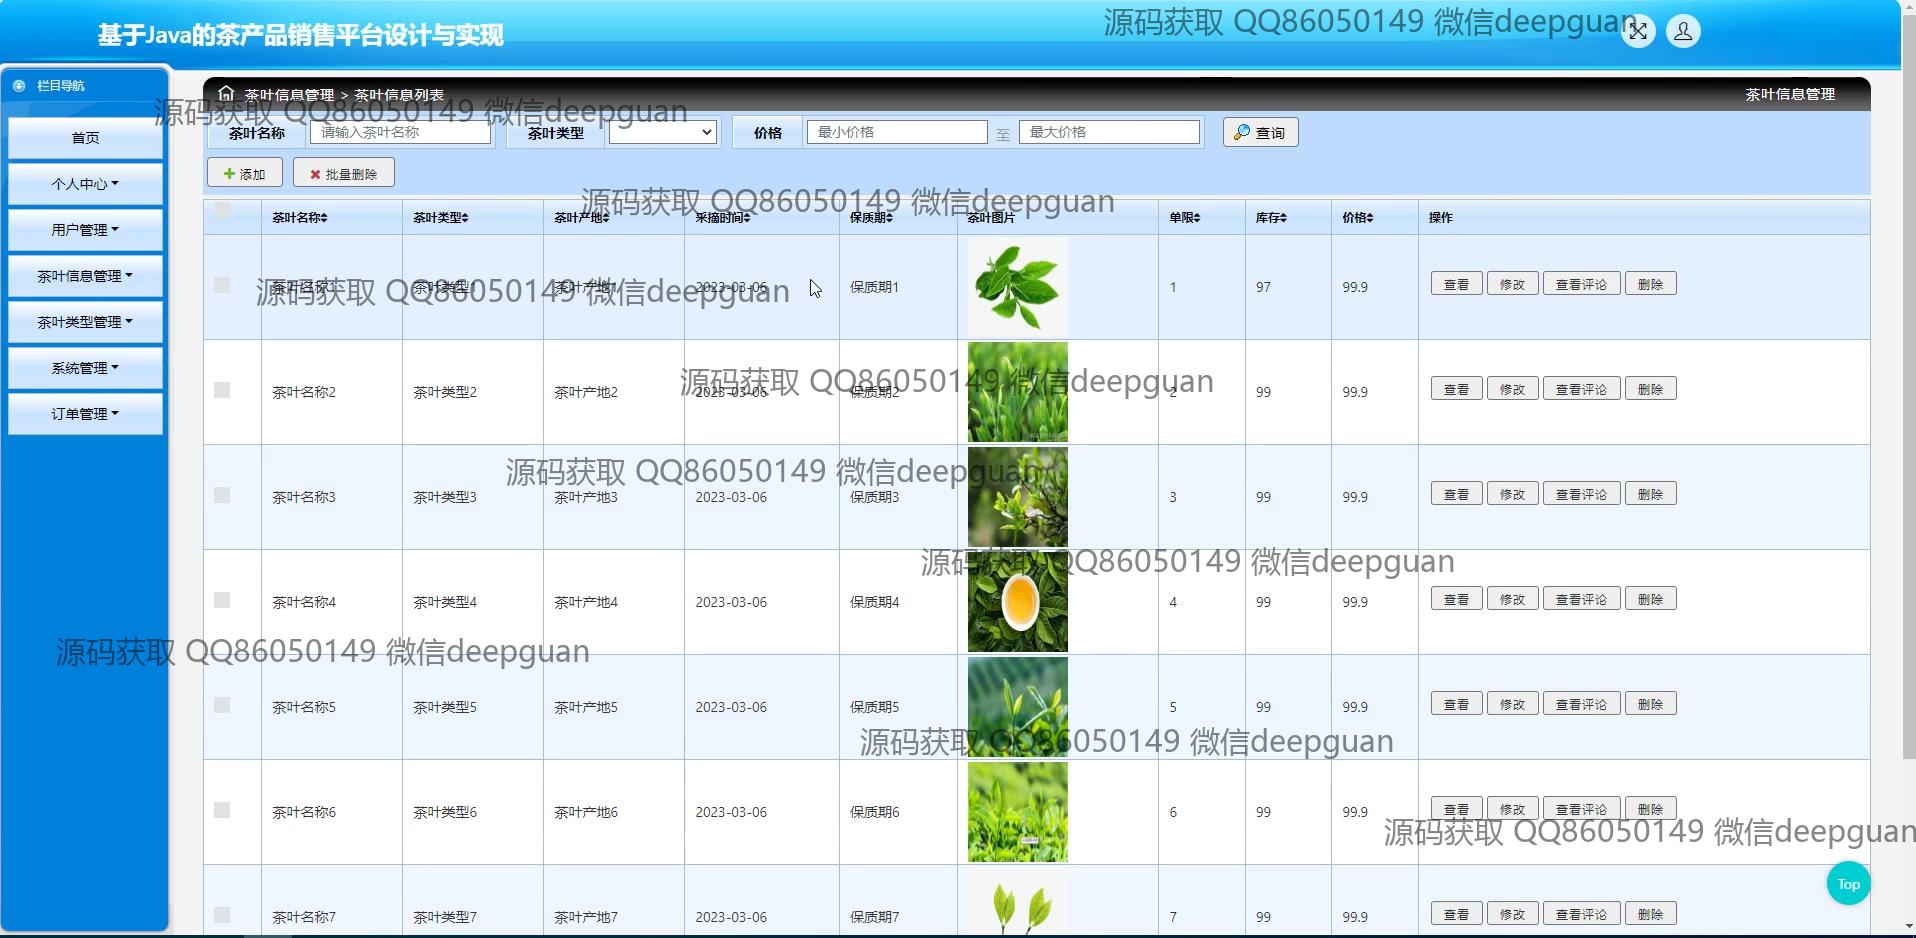The height and width of the screenshot is (938, 1916).
Task: Sort table by 茶叶名称 column
Action: pyautogui.click(x=300, y=217)
